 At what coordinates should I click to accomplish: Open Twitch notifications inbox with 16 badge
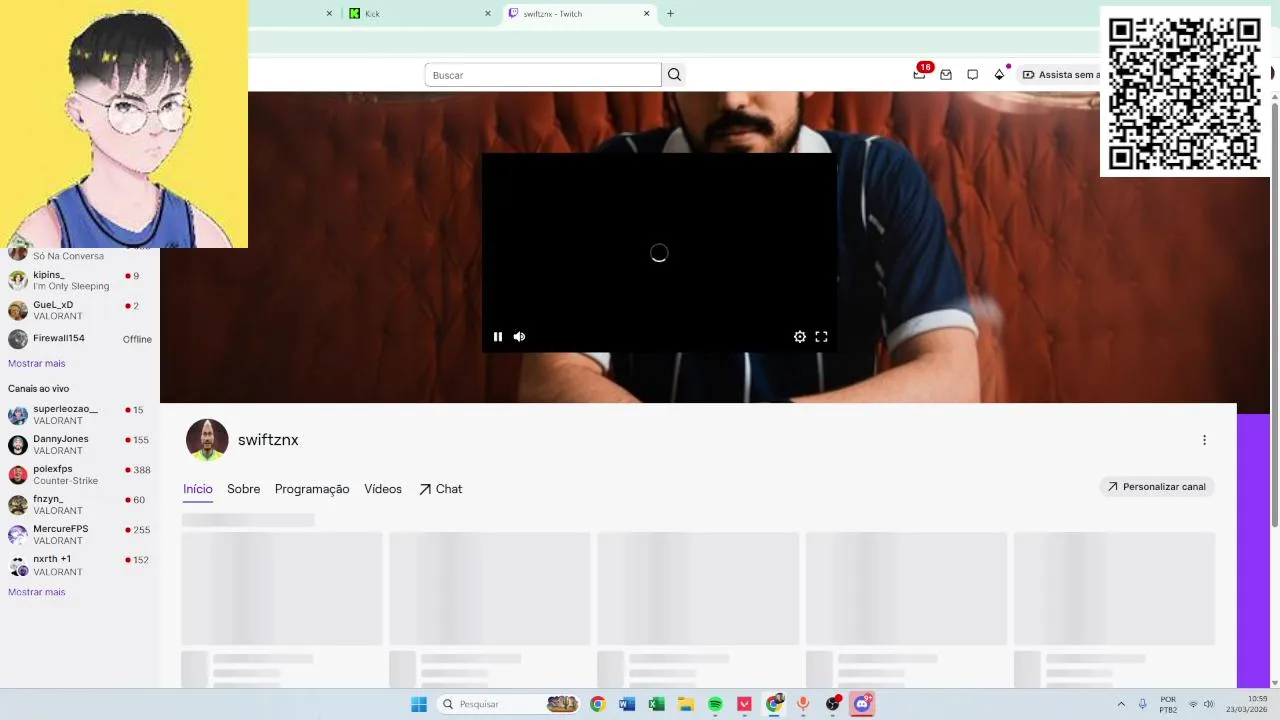pos(920,74)
